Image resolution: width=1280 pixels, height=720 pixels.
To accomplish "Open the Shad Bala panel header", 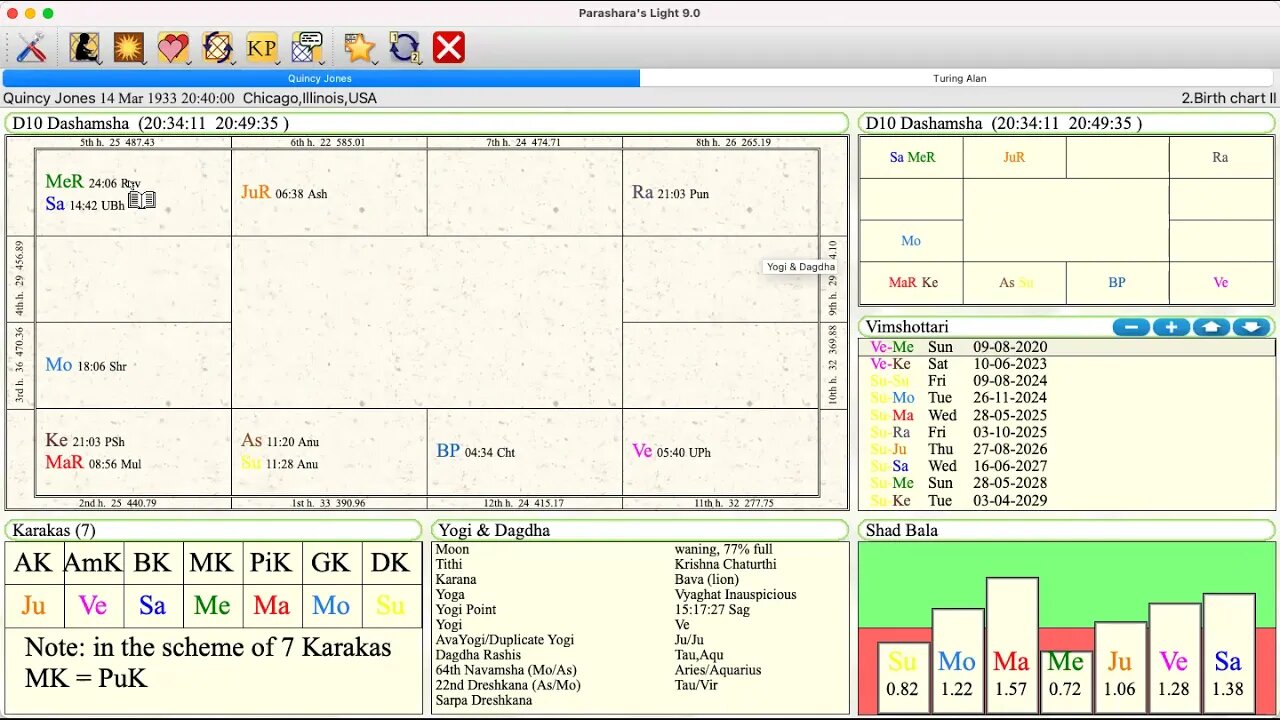I will tap(1067, 530).
